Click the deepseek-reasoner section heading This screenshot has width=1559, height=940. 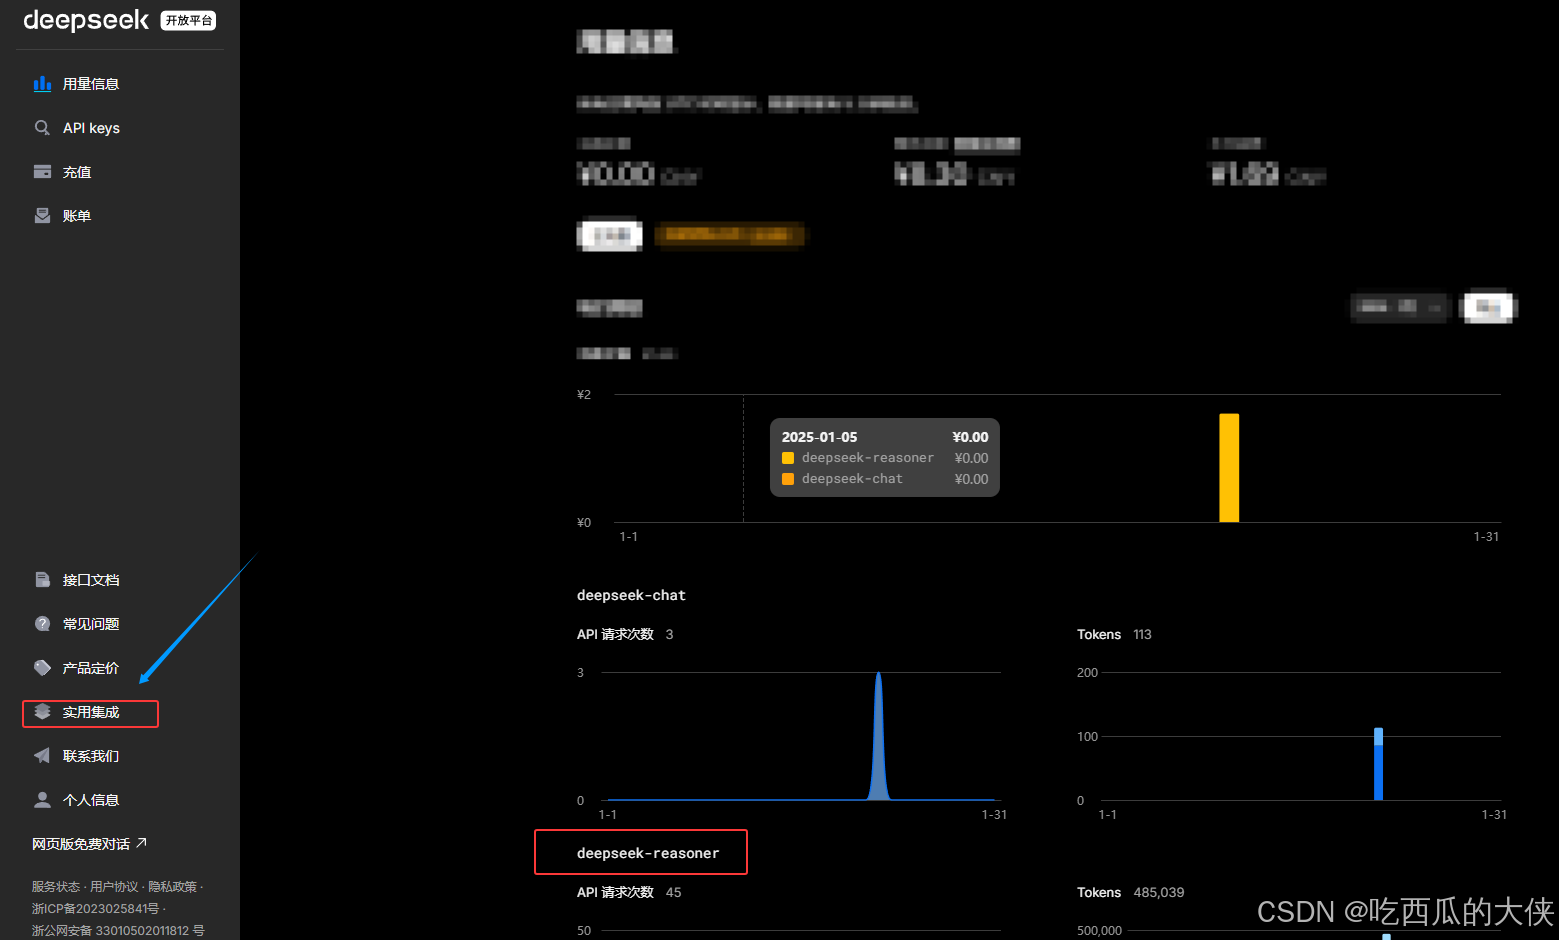point(648,853)
